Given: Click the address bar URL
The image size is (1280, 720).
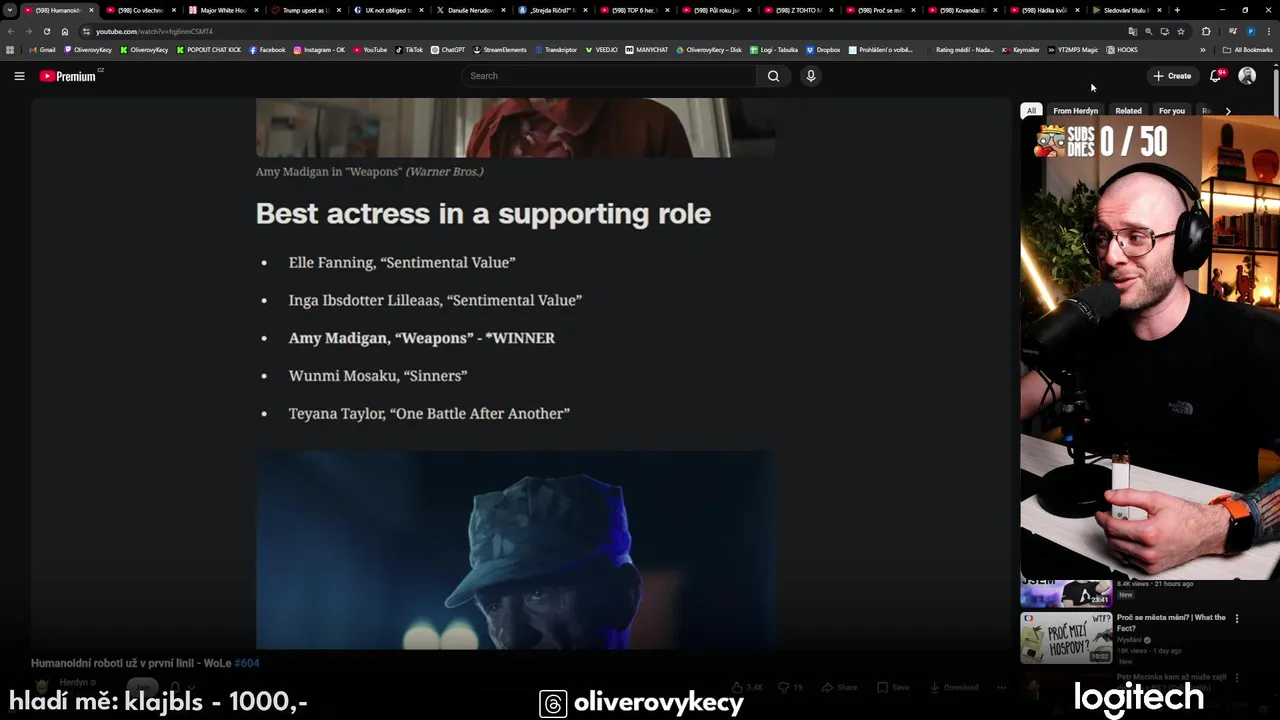Looking at the screenshot, I should [154, 32].
